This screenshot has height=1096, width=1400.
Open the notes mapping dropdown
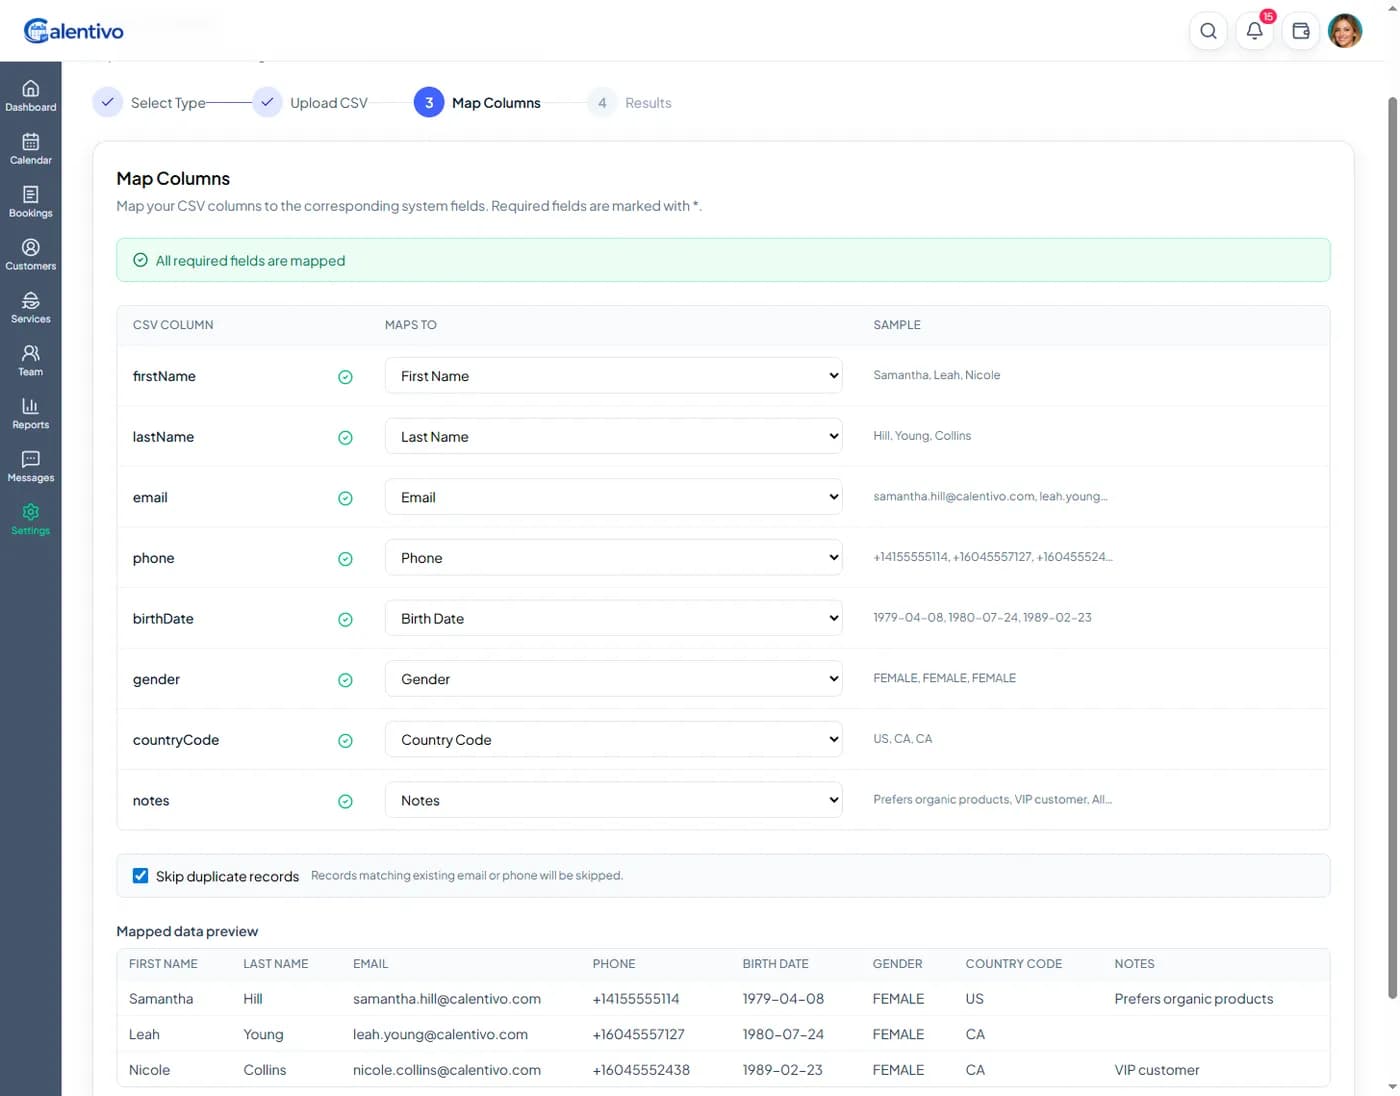[x=613, y=800]
